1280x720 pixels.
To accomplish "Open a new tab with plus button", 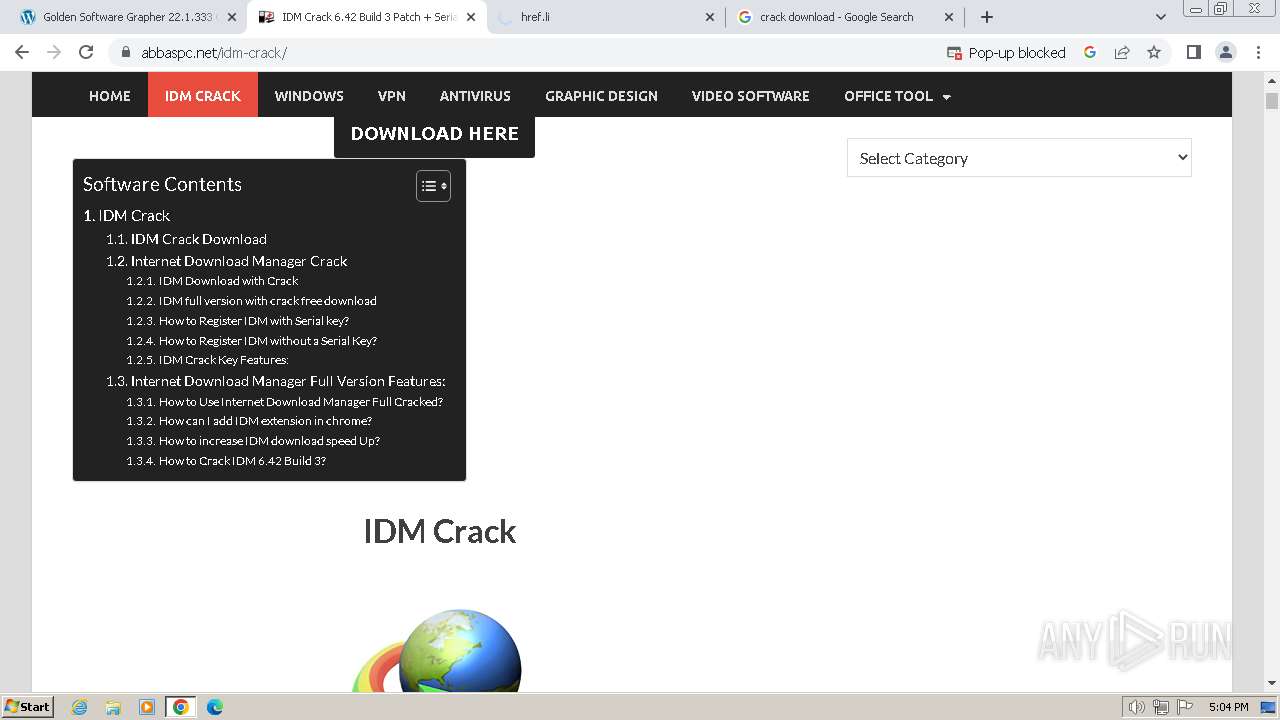I will point(987,17).
